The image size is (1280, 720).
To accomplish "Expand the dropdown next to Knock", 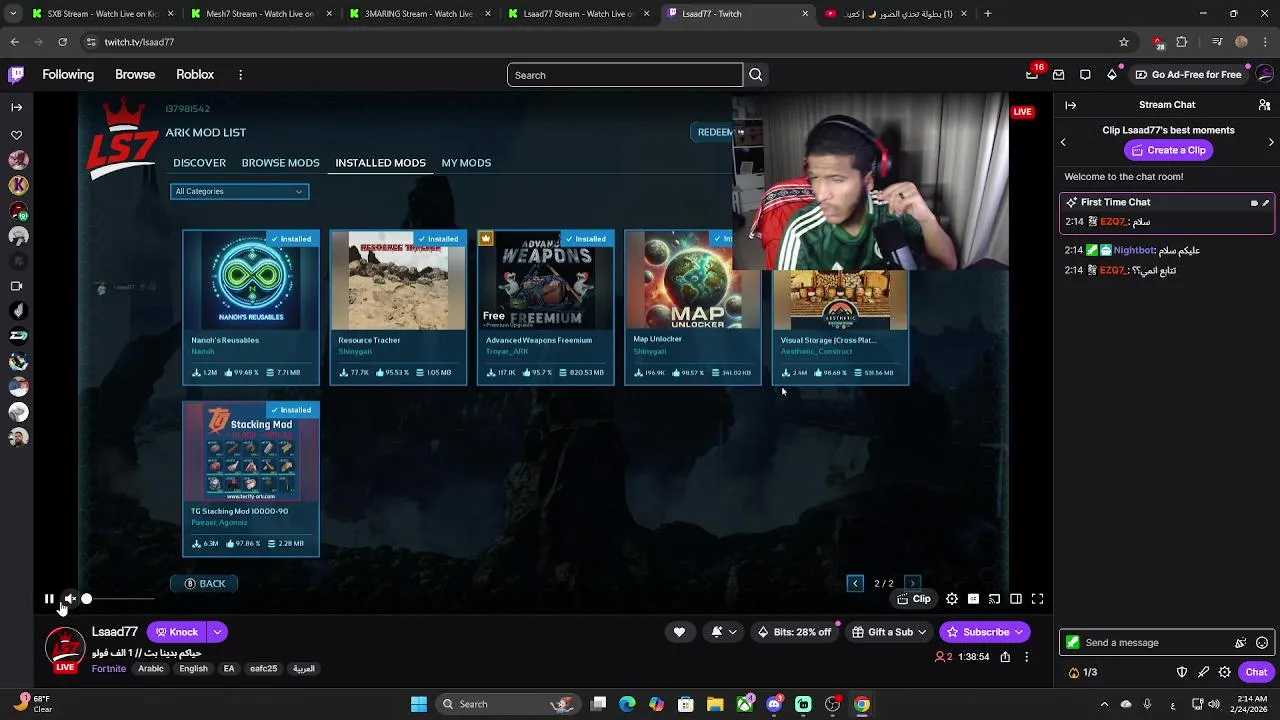I will point(217,632).
